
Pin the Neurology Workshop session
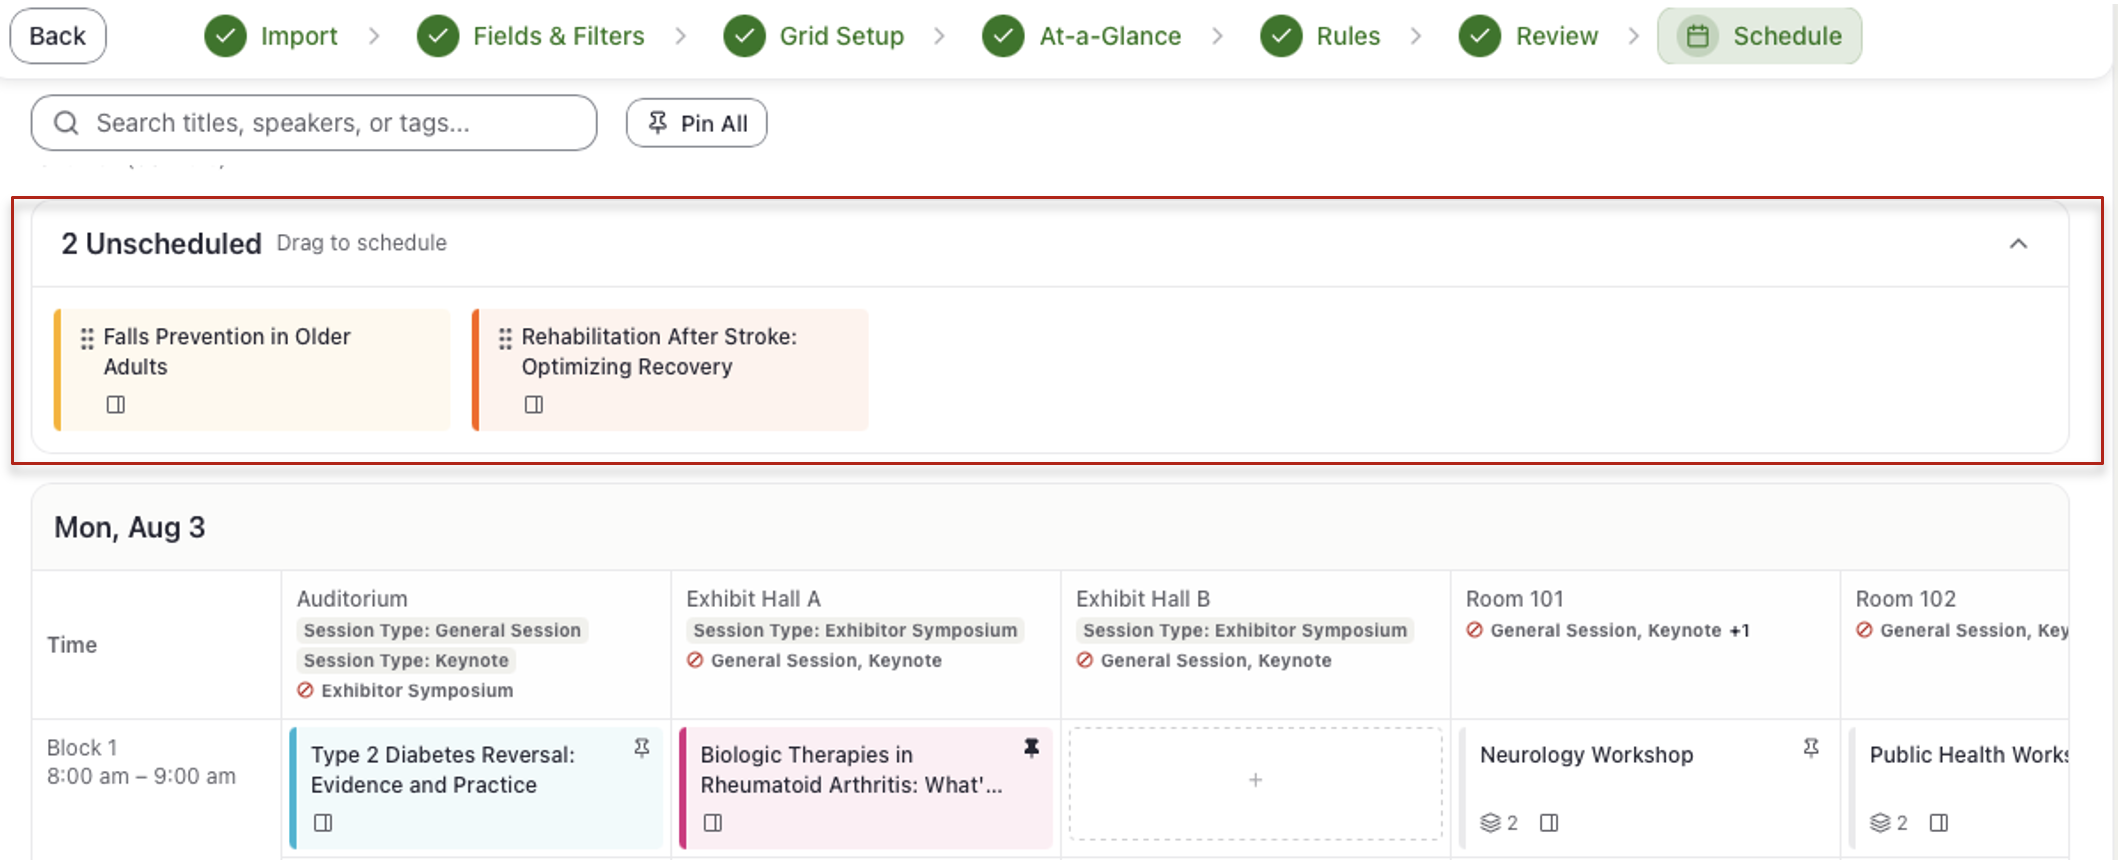[1811, 747]
